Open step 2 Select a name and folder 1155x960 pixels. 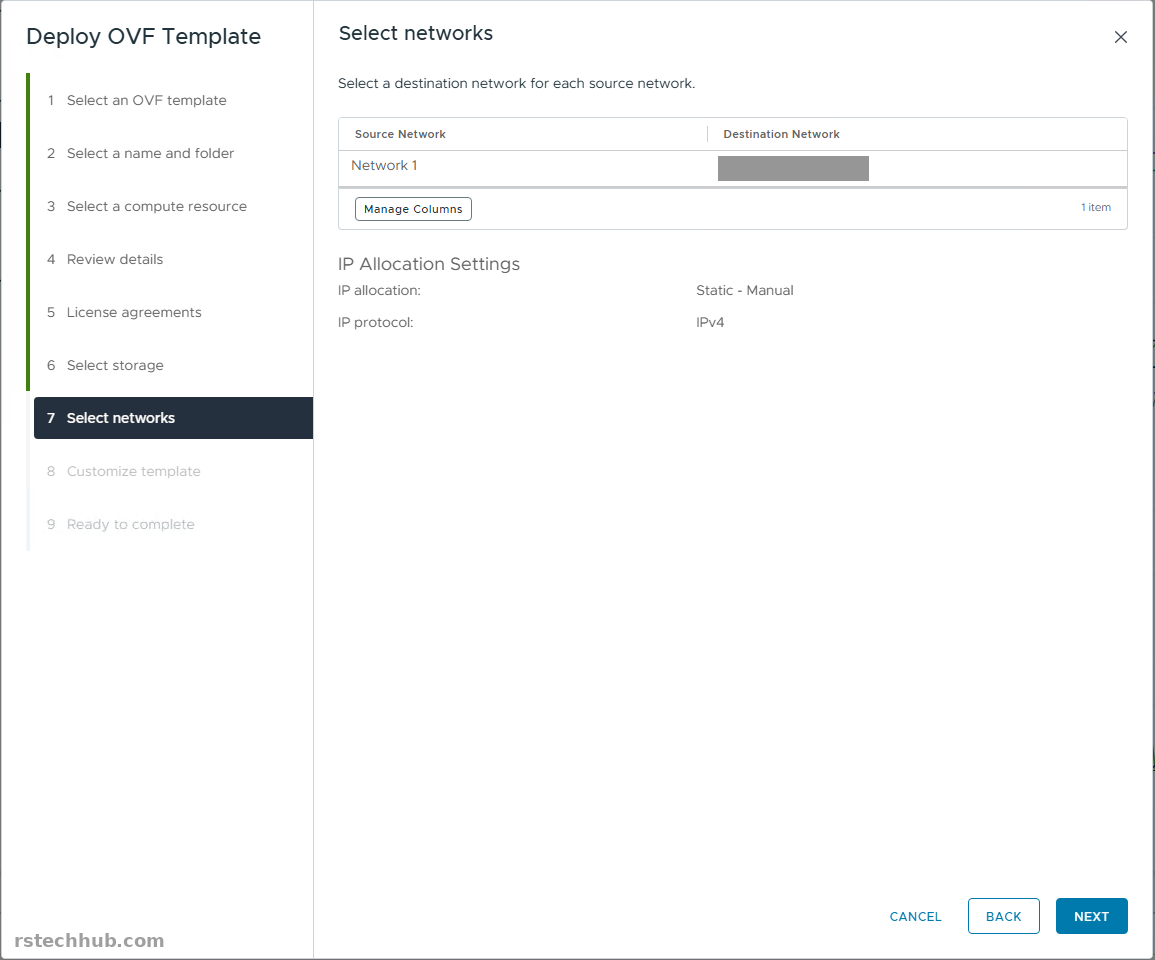pyautogui.click(x=140, y=153)
